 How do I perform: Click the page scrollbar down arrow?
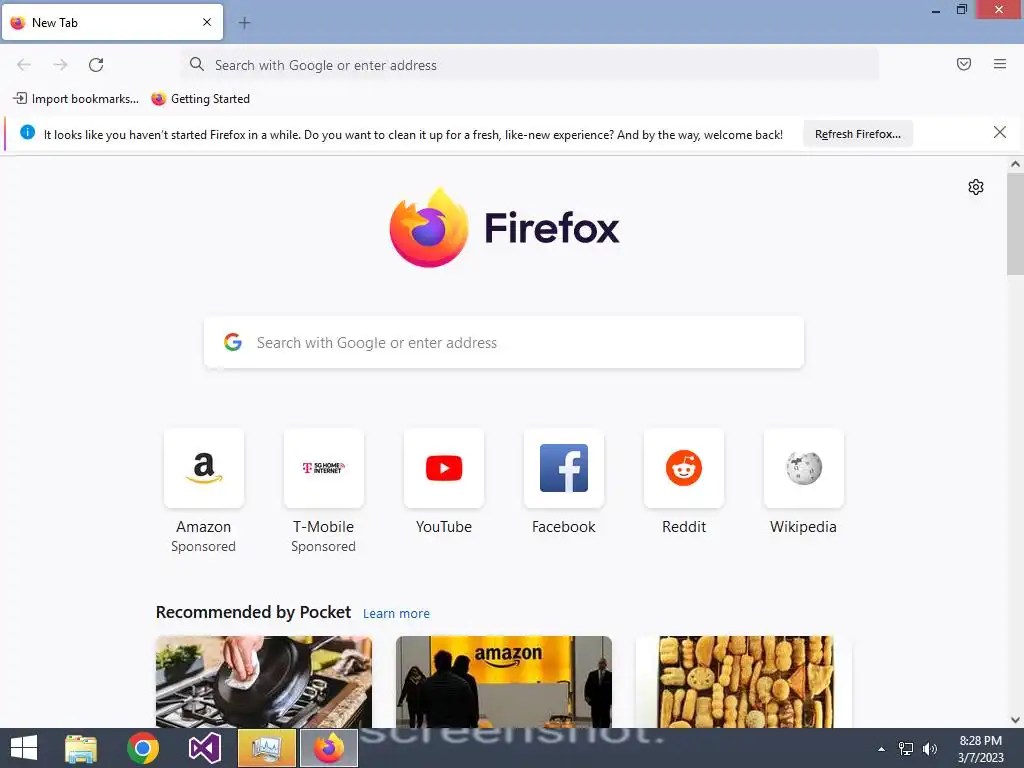1015,720
